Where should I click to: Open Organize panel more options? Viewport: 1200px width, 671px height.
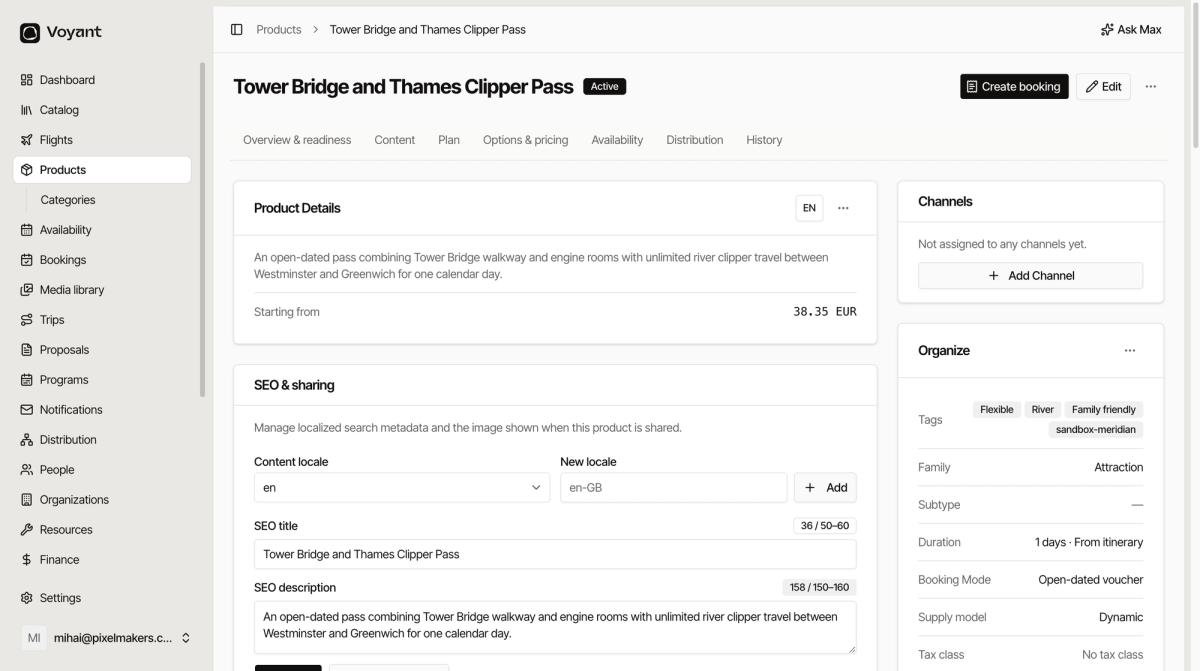click(x=1130, y=351)
